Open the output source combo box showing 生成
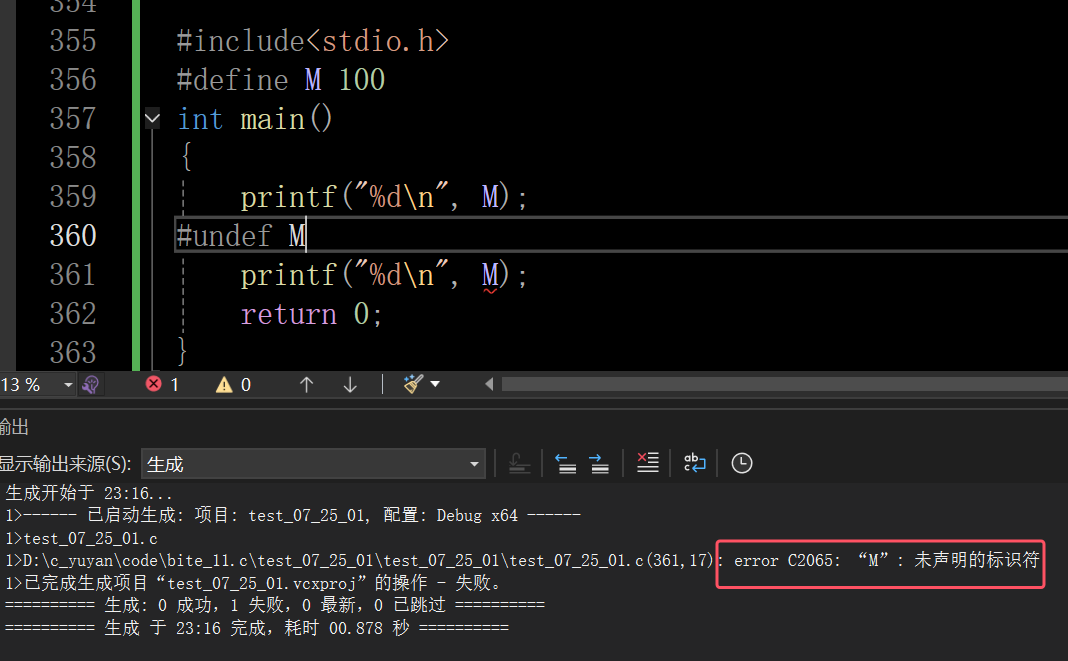This screenshot has height=661, width=1068. [313, 464]
